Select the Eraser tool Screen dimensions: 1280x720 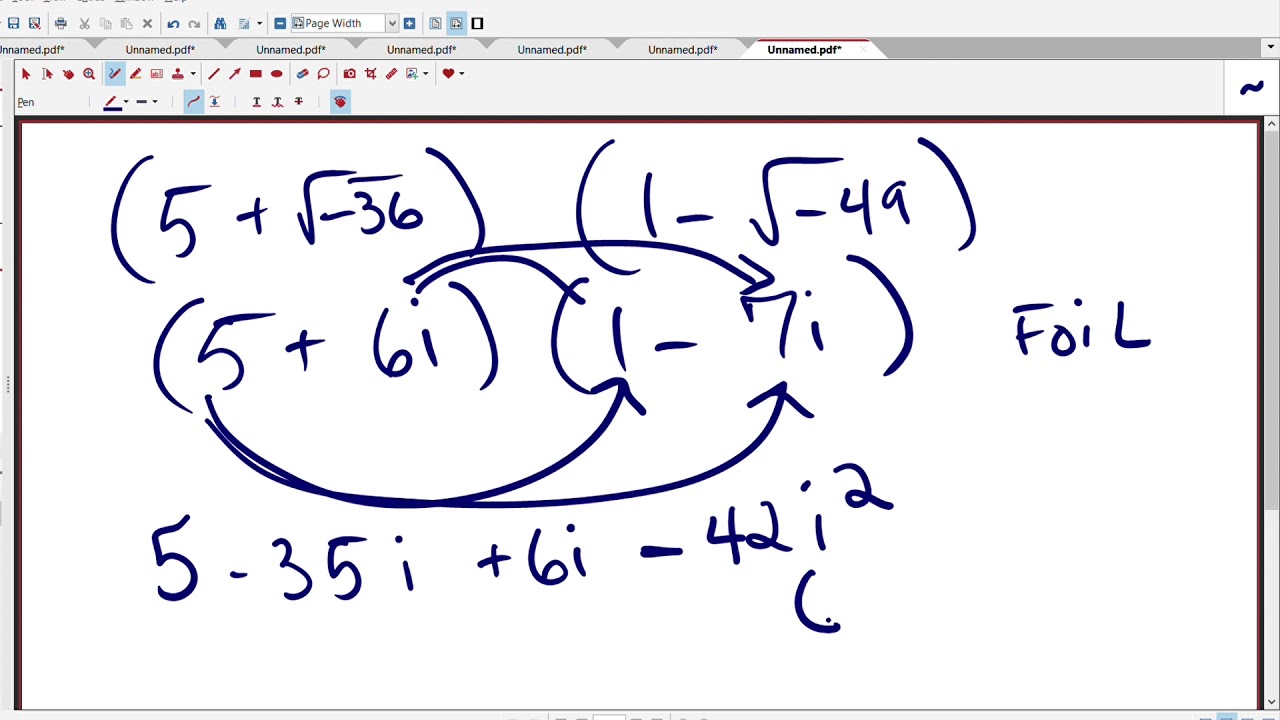coord(303,74)
